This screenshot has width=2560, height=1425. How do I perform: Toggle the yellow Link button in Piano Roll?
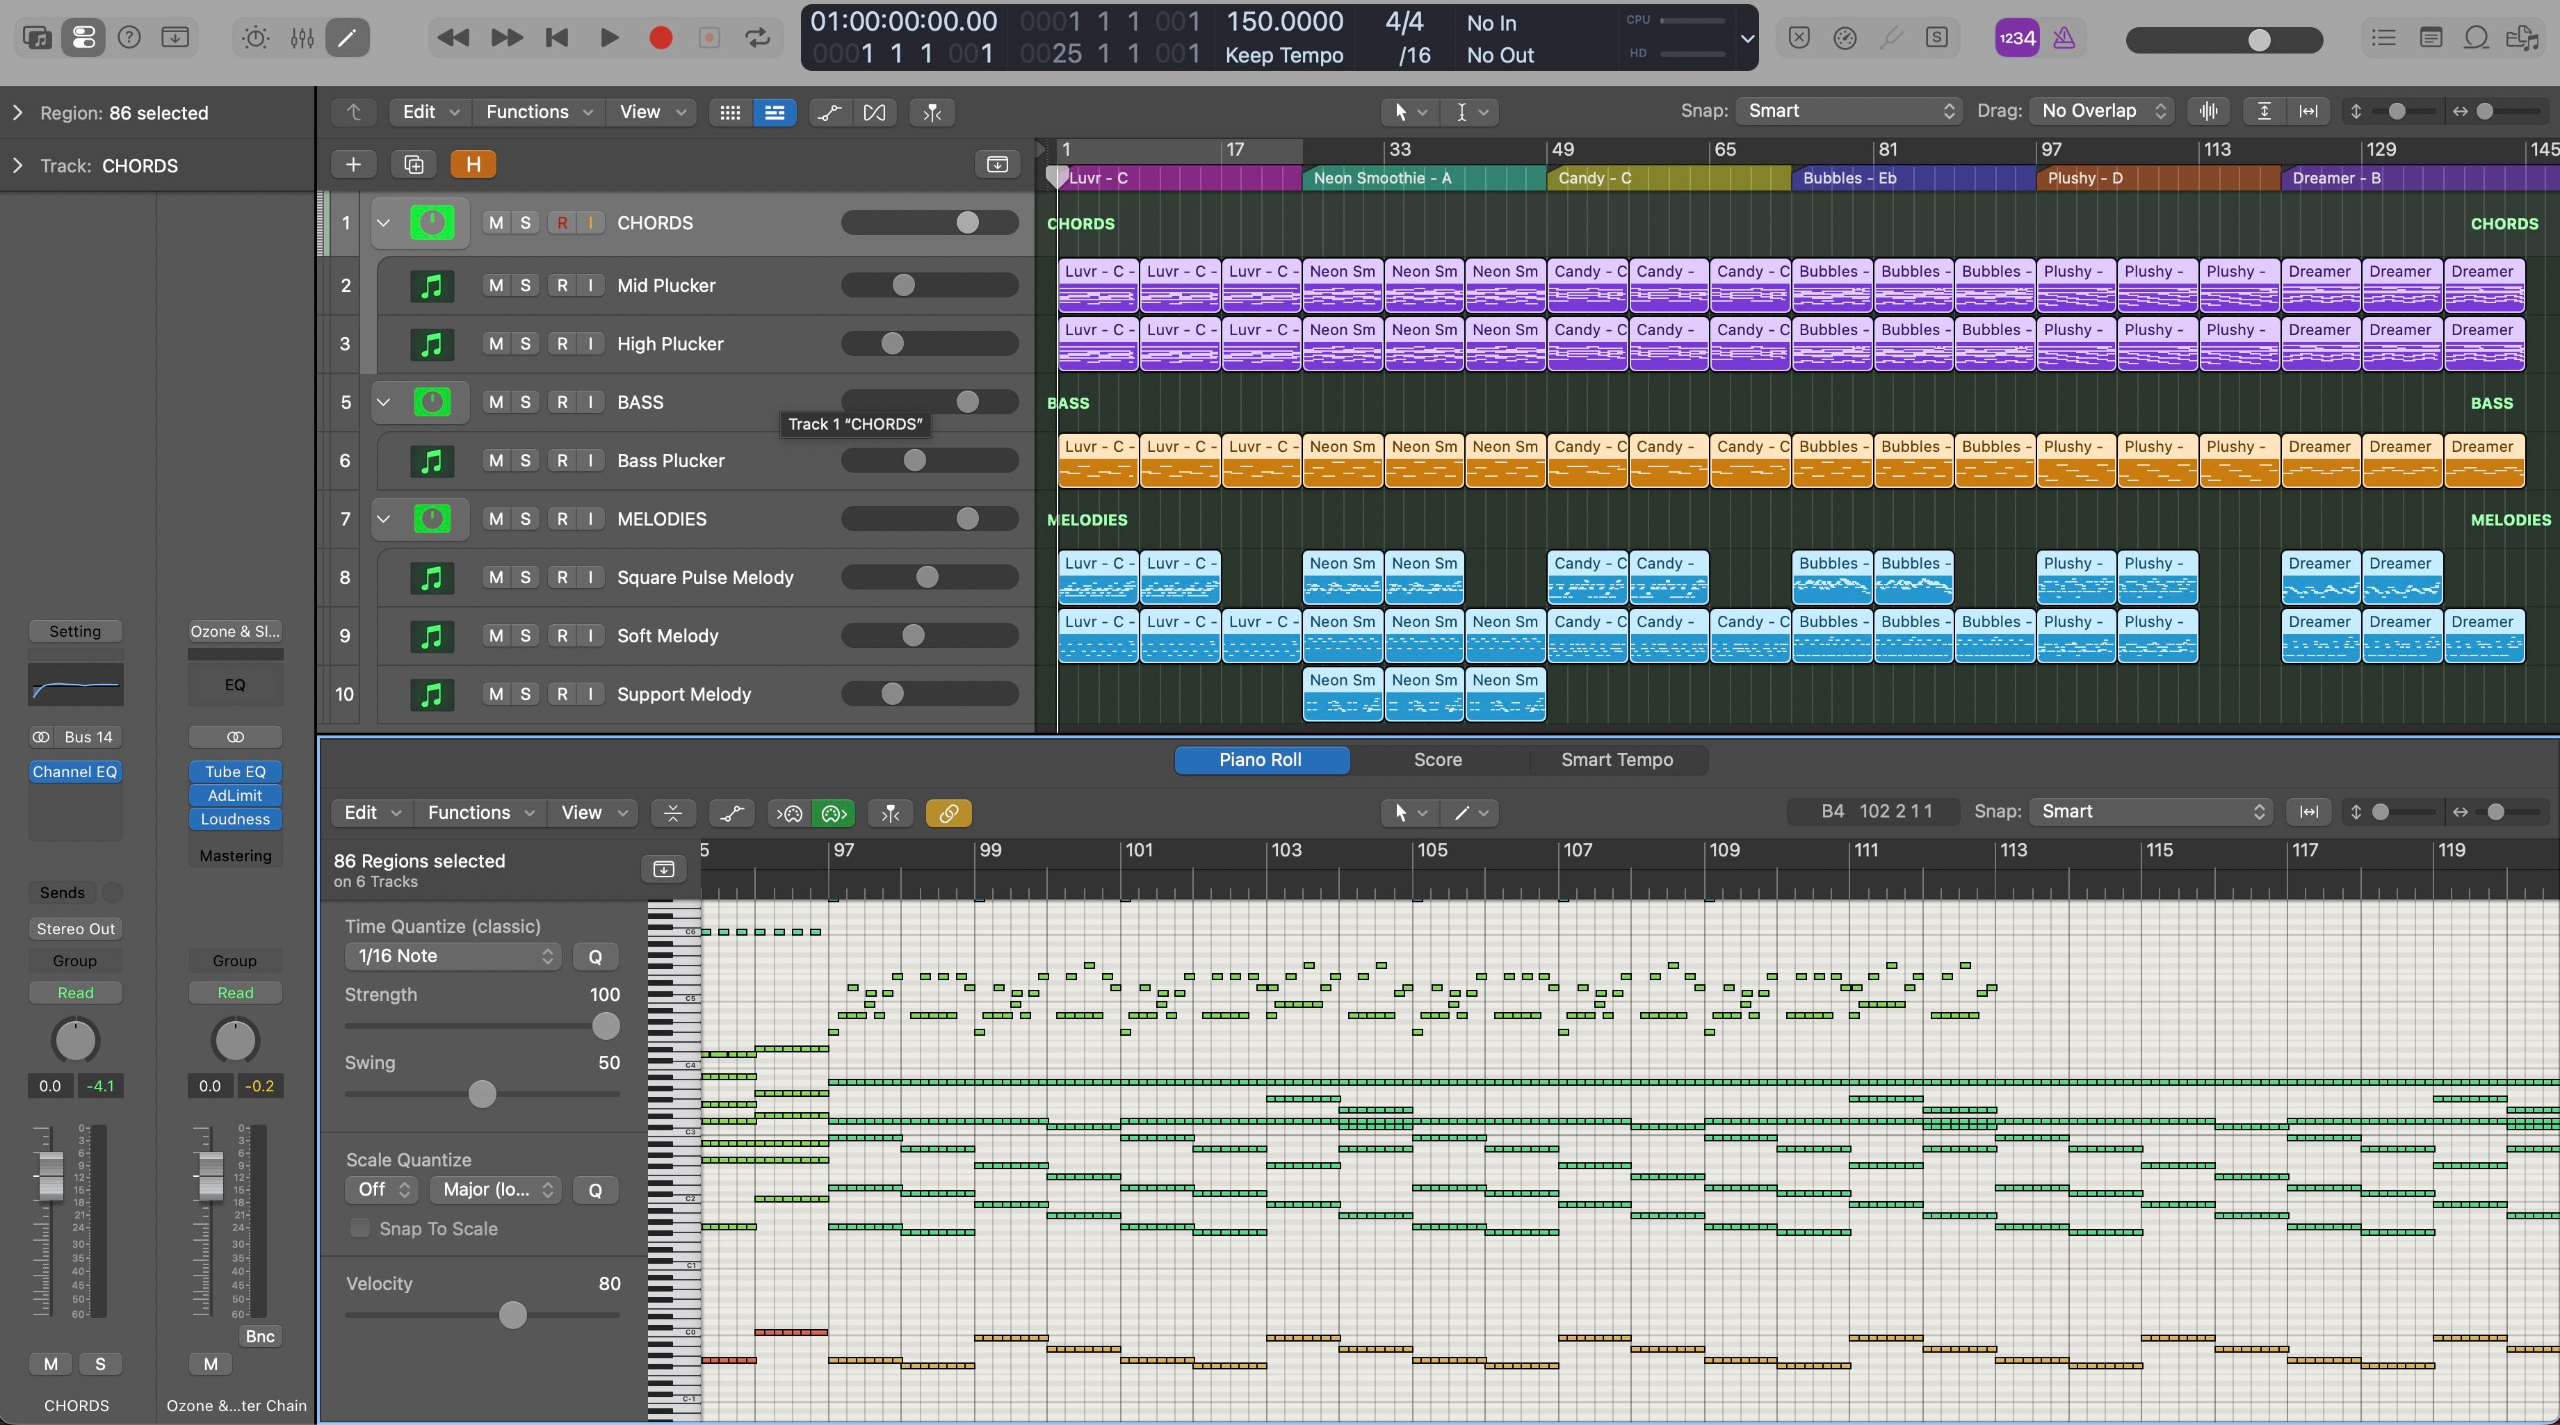(x=948, y=813)
